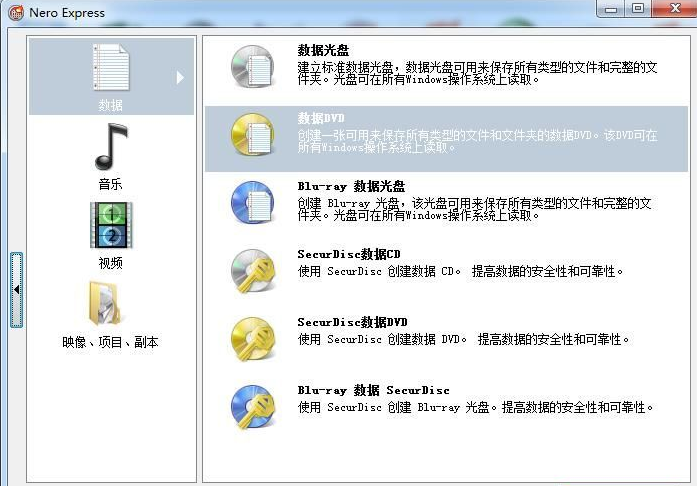Select the SecurDisc数据DVD heading
Viewport: 697px width, 486px height.
(353, 322)
